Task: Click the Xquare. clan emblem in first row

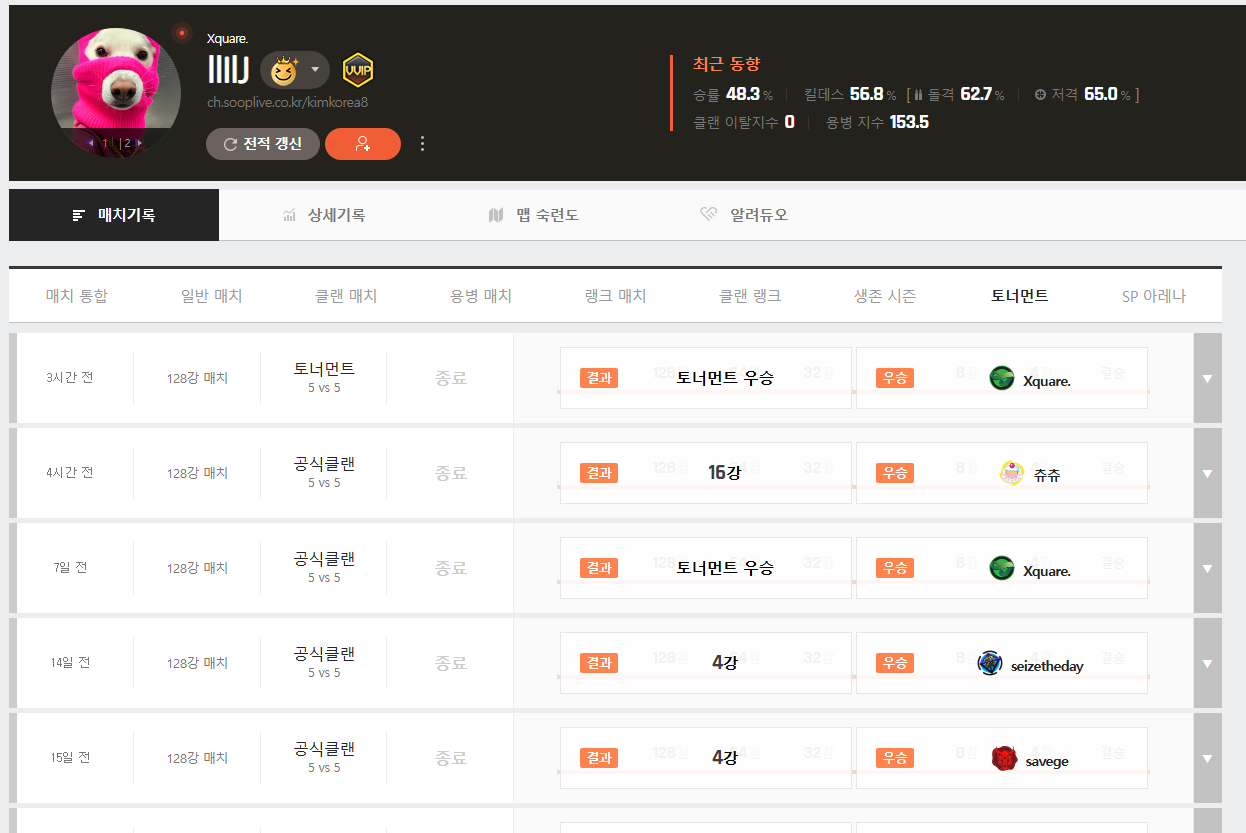Action: (x=1002, y=378)
